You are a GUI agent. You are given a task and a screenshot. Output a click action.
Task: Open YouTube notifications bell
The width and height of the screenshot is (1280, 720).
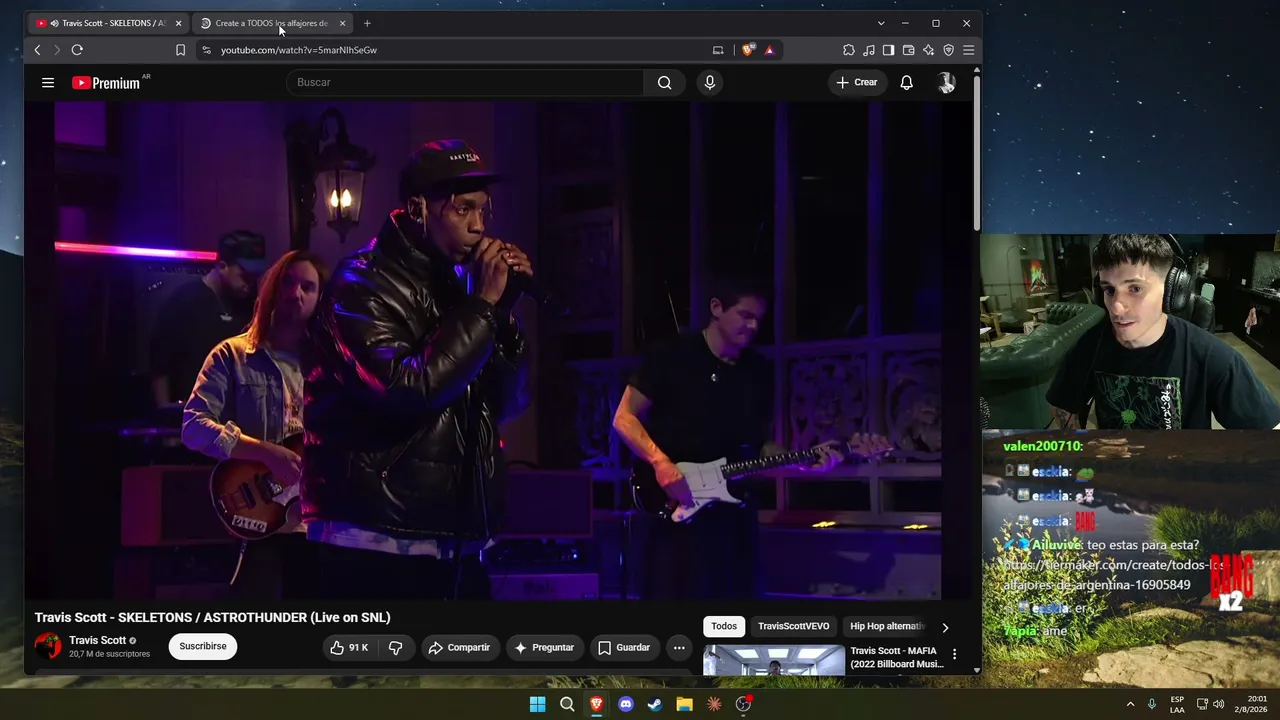tap(906, 82)
